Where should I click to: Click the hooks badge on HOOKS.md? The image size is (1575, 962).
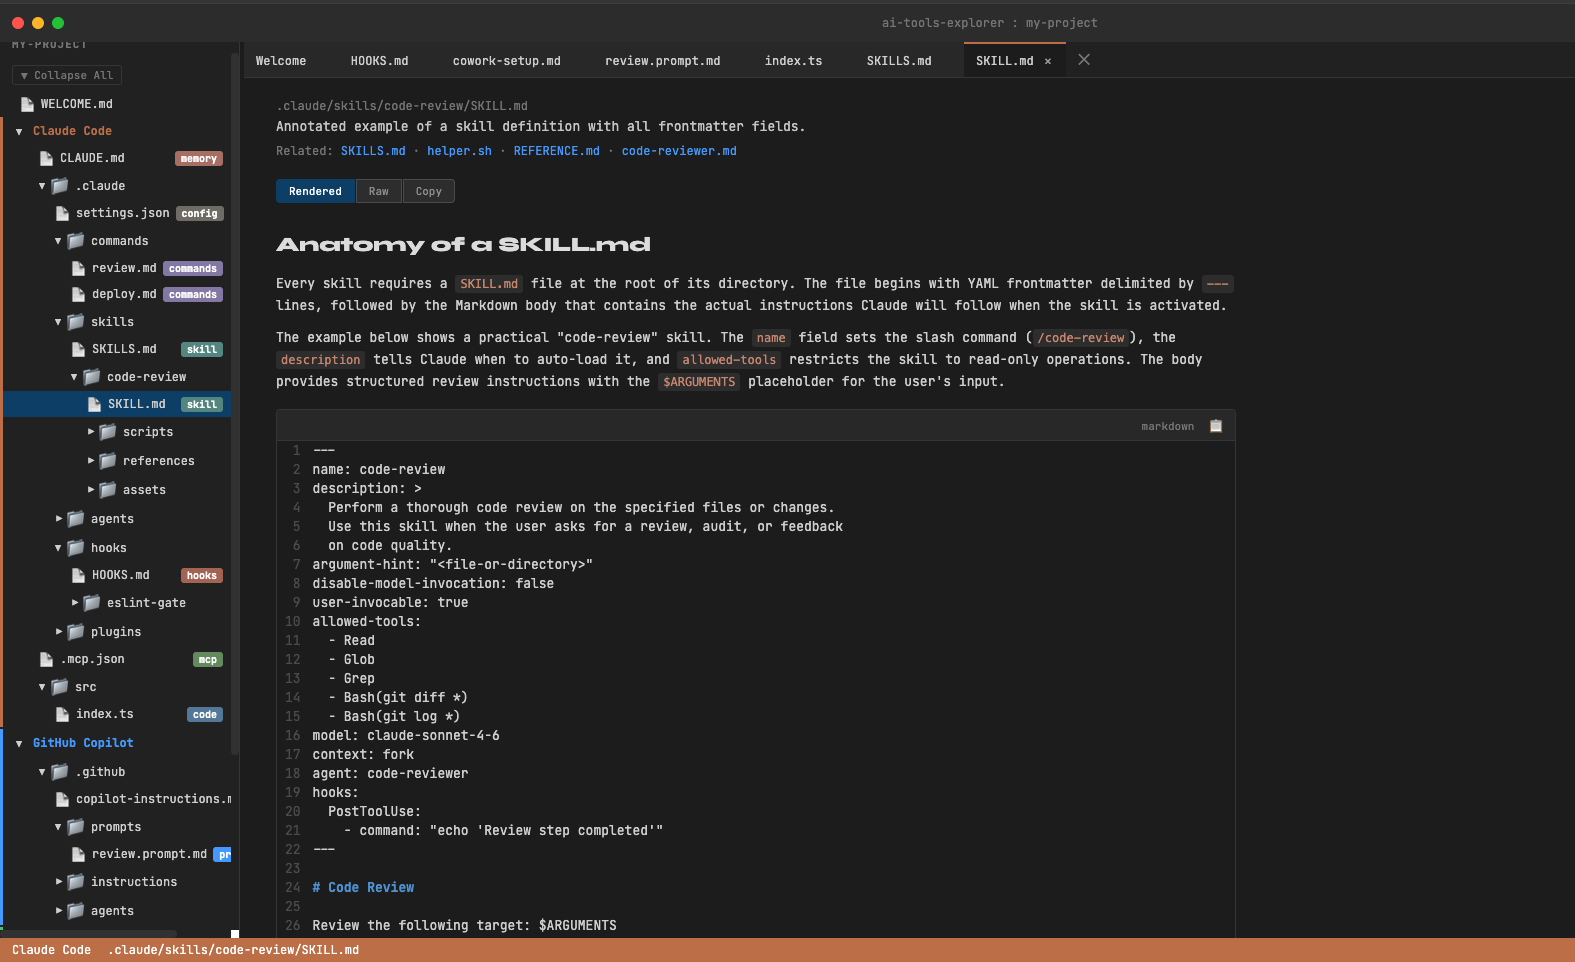(x=202, y=575)
